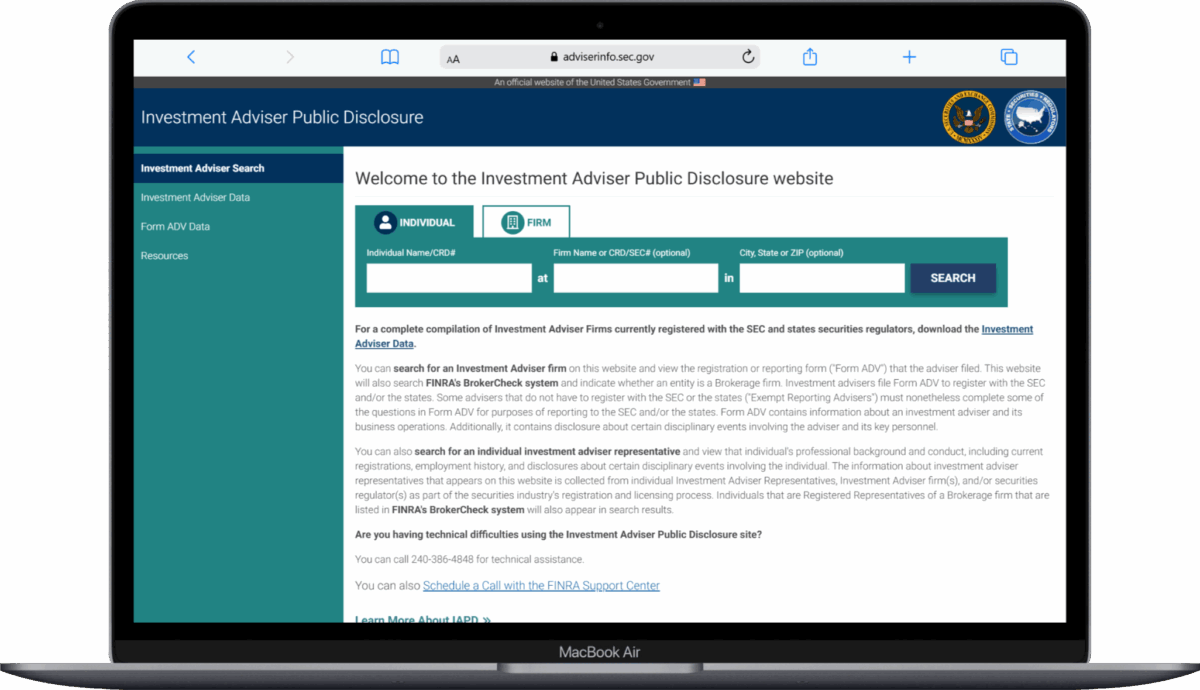1200x690 pixels.
Task: Open a new tab with the plus icon
Action: (x=908, y=57)
